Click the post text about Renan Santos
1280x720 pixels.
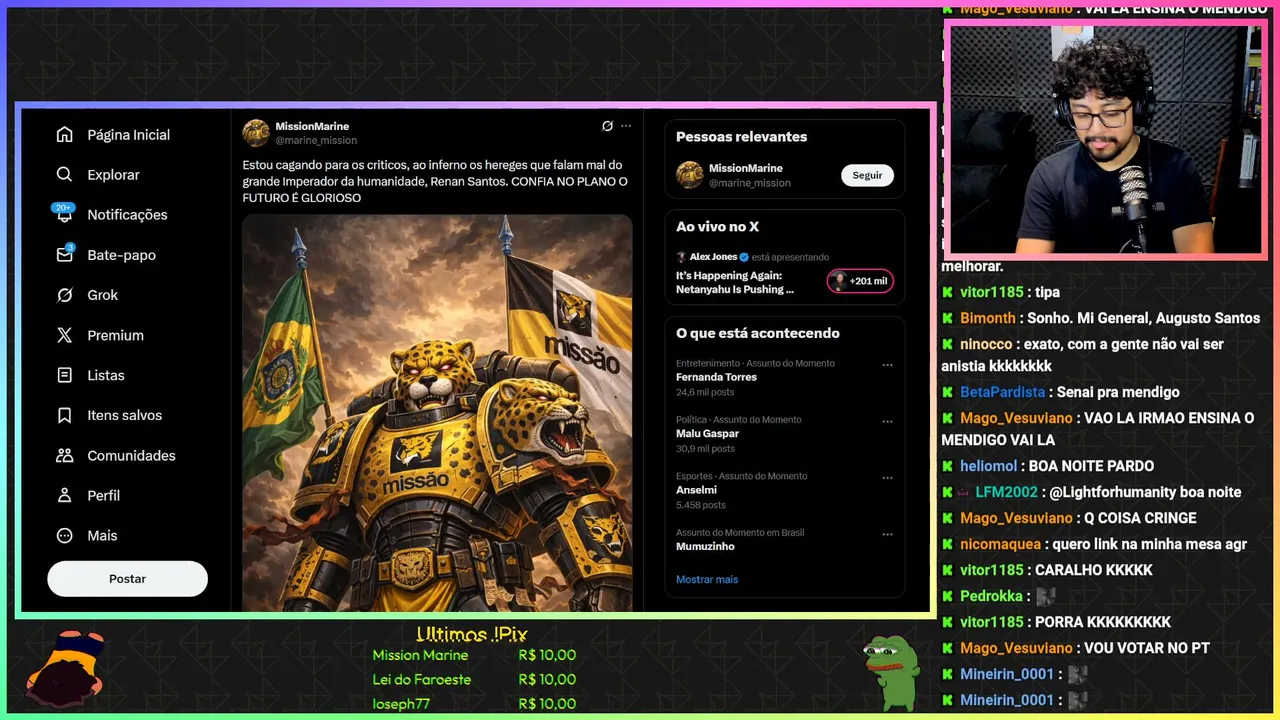tap(435, 181)
